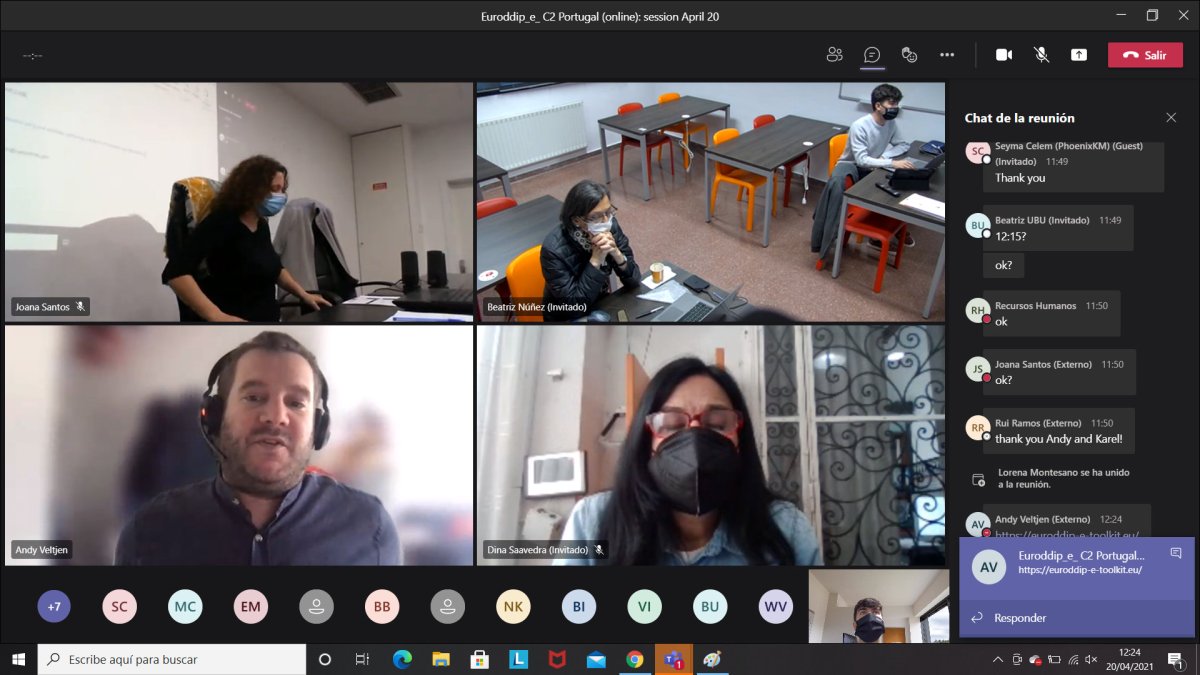This screenshot has height=675, width=1200.
Task: Open the three-dots more actions menu
Action: tap(947, 55)
